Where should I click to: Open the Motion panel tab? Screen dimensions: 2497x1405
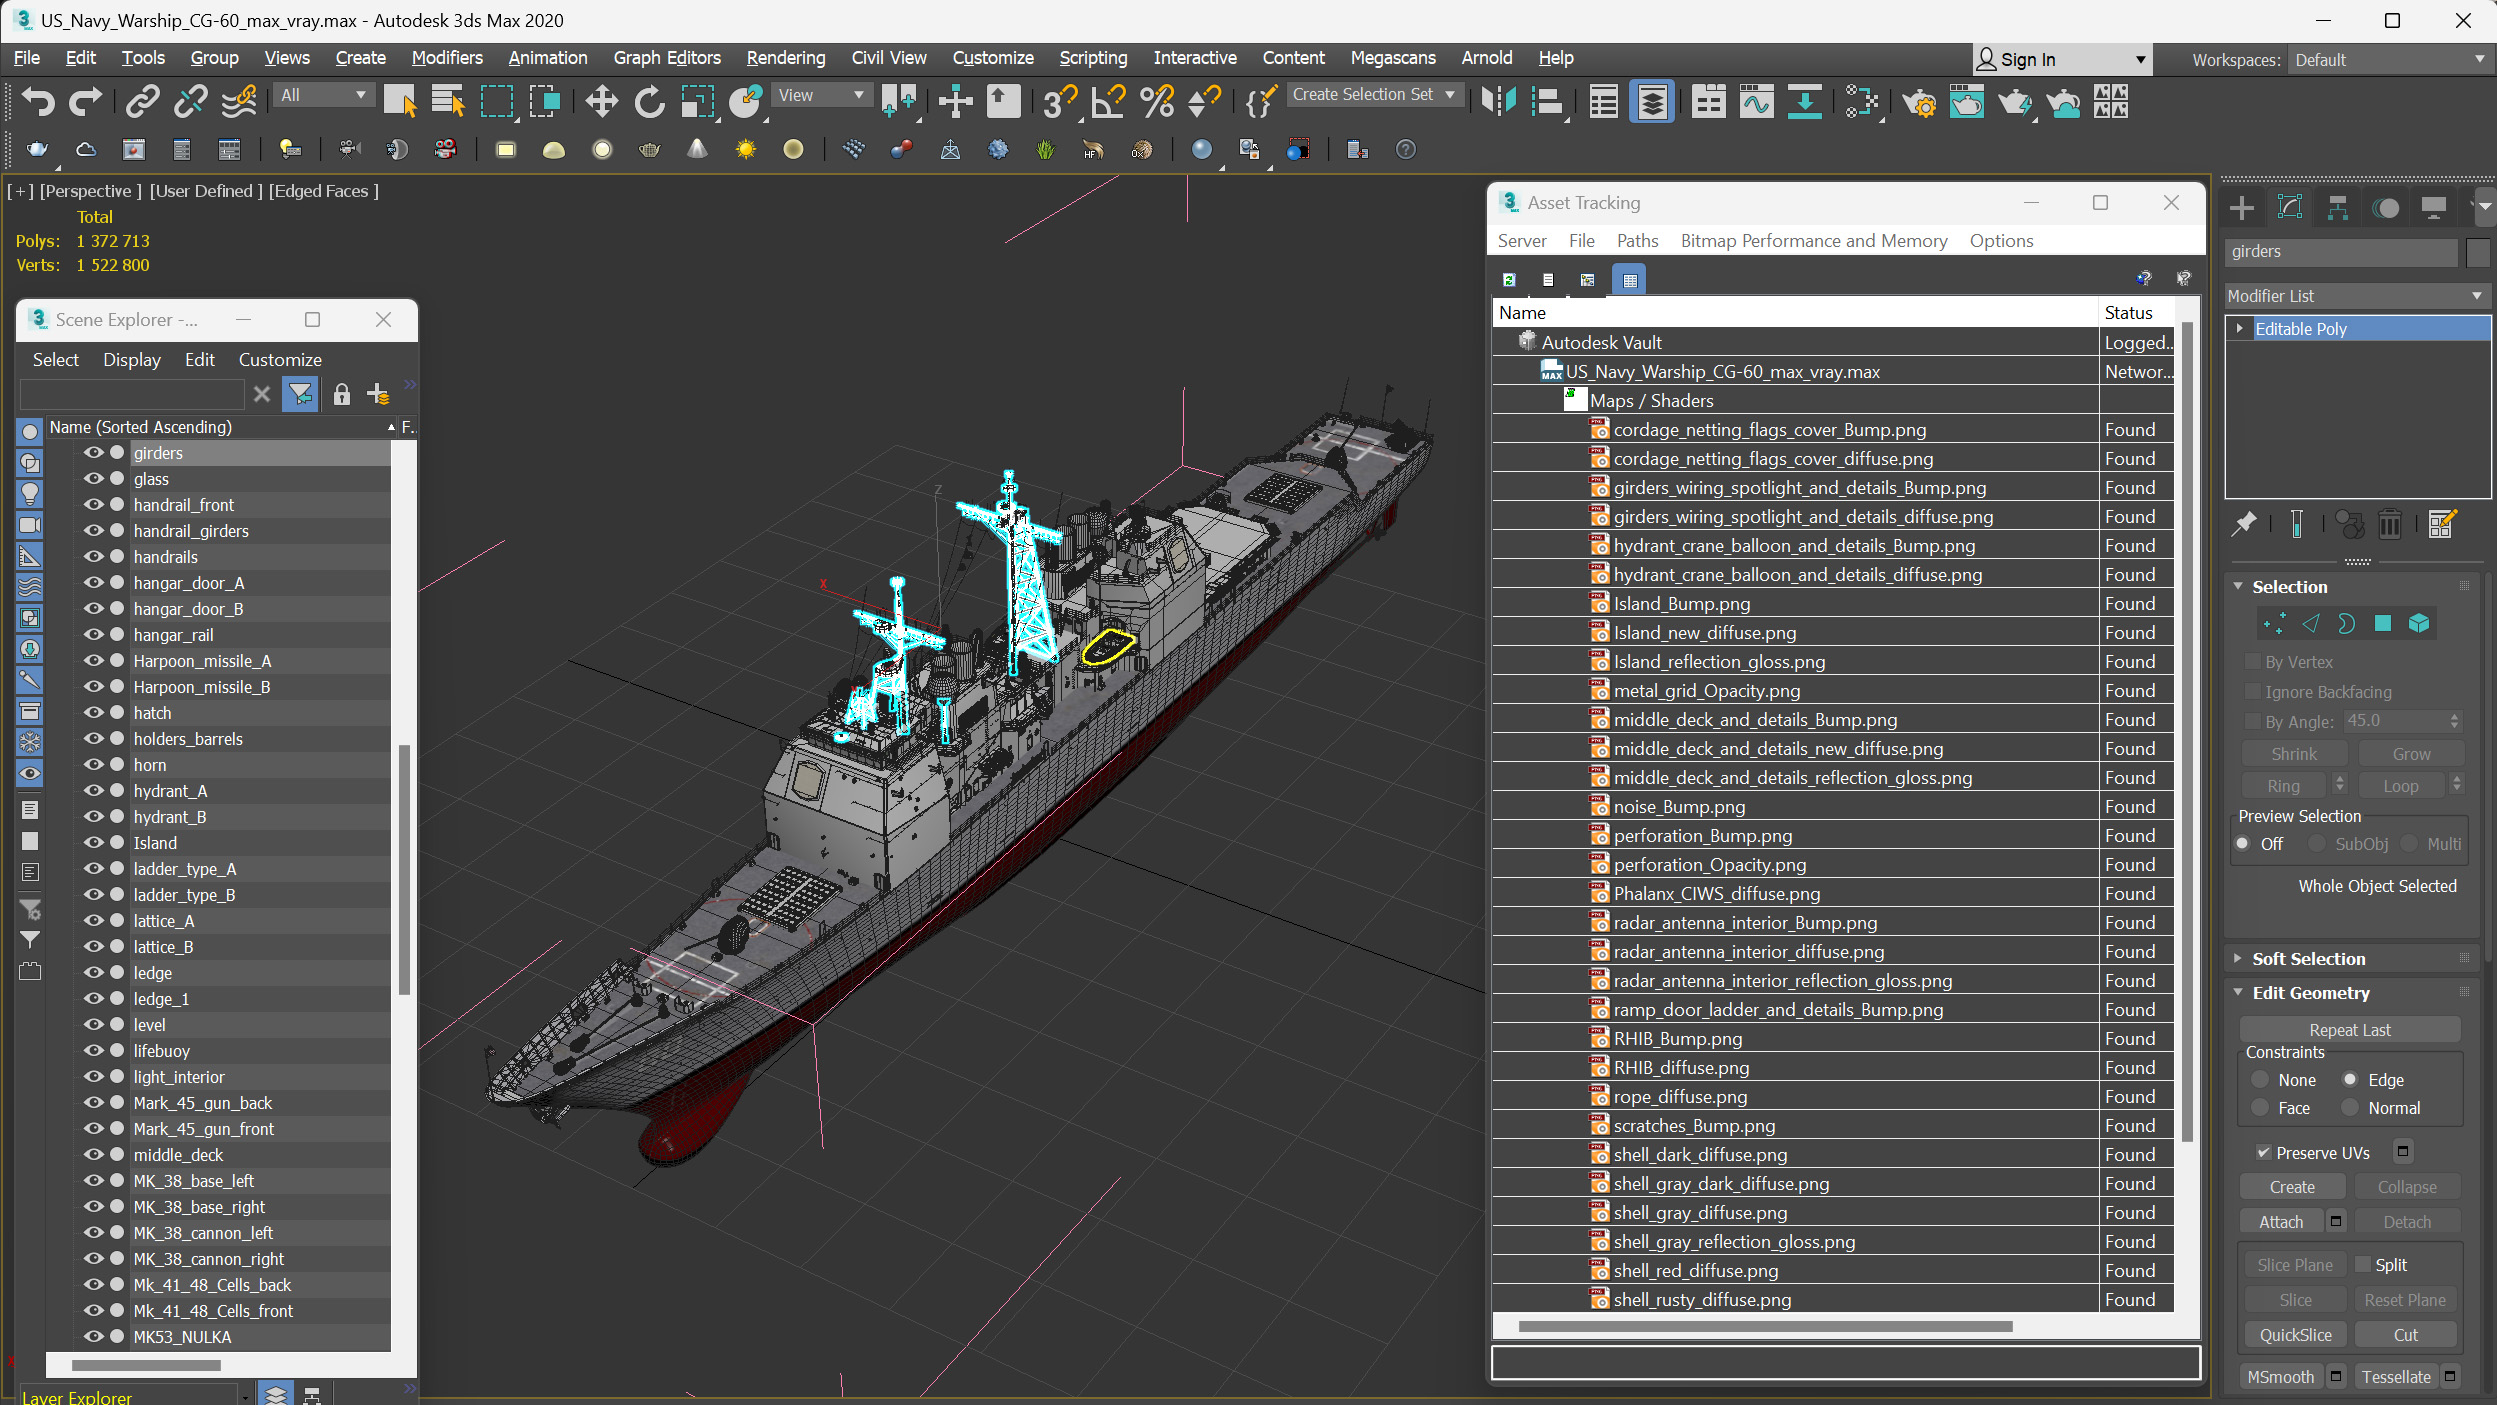coord(2386,207)
